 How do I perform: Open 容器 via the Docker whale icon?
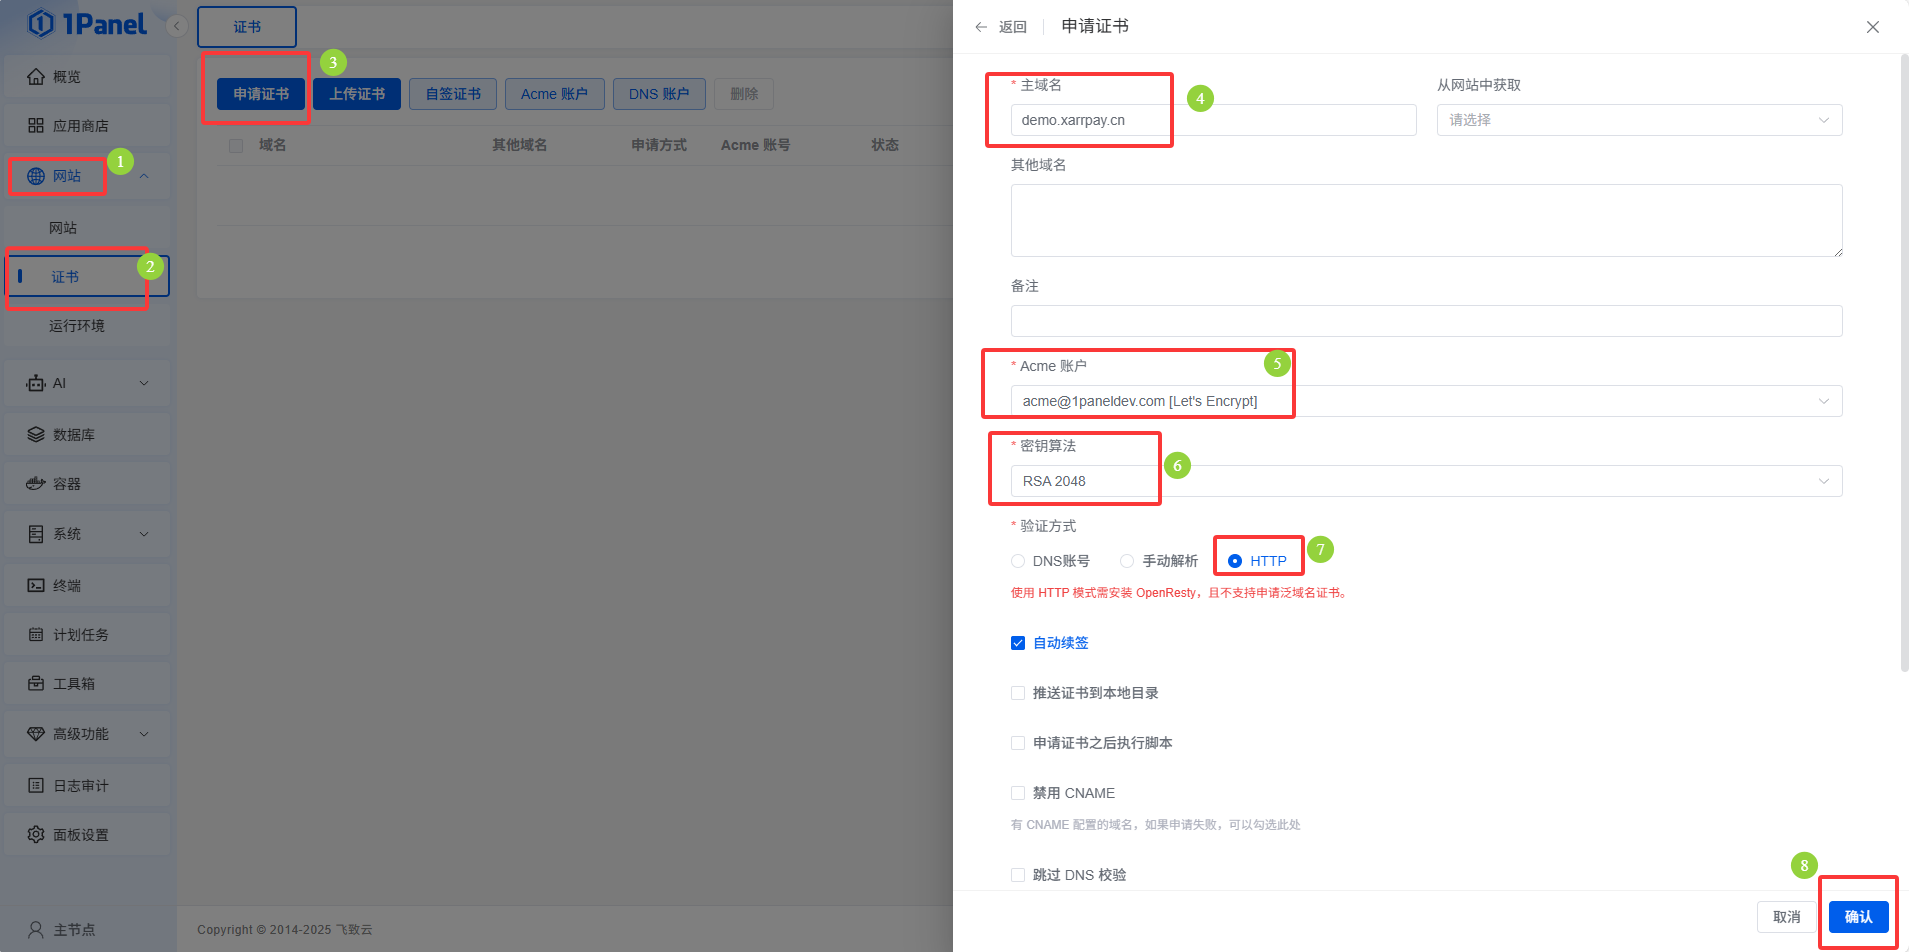pos(36,484)
